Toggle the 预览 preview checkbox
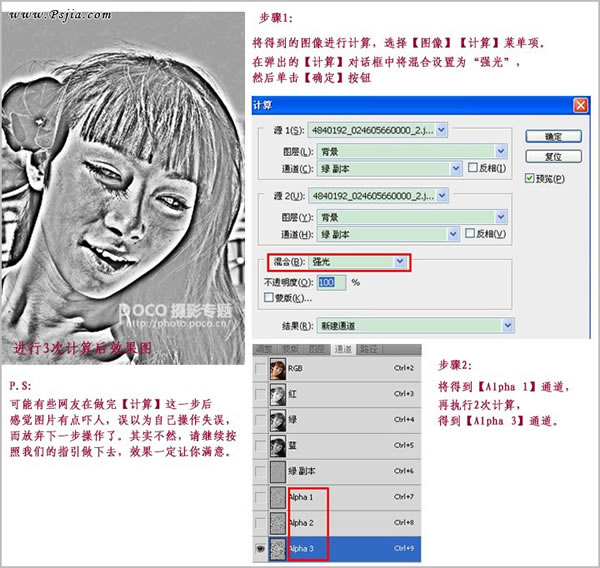 coord(529,178)
